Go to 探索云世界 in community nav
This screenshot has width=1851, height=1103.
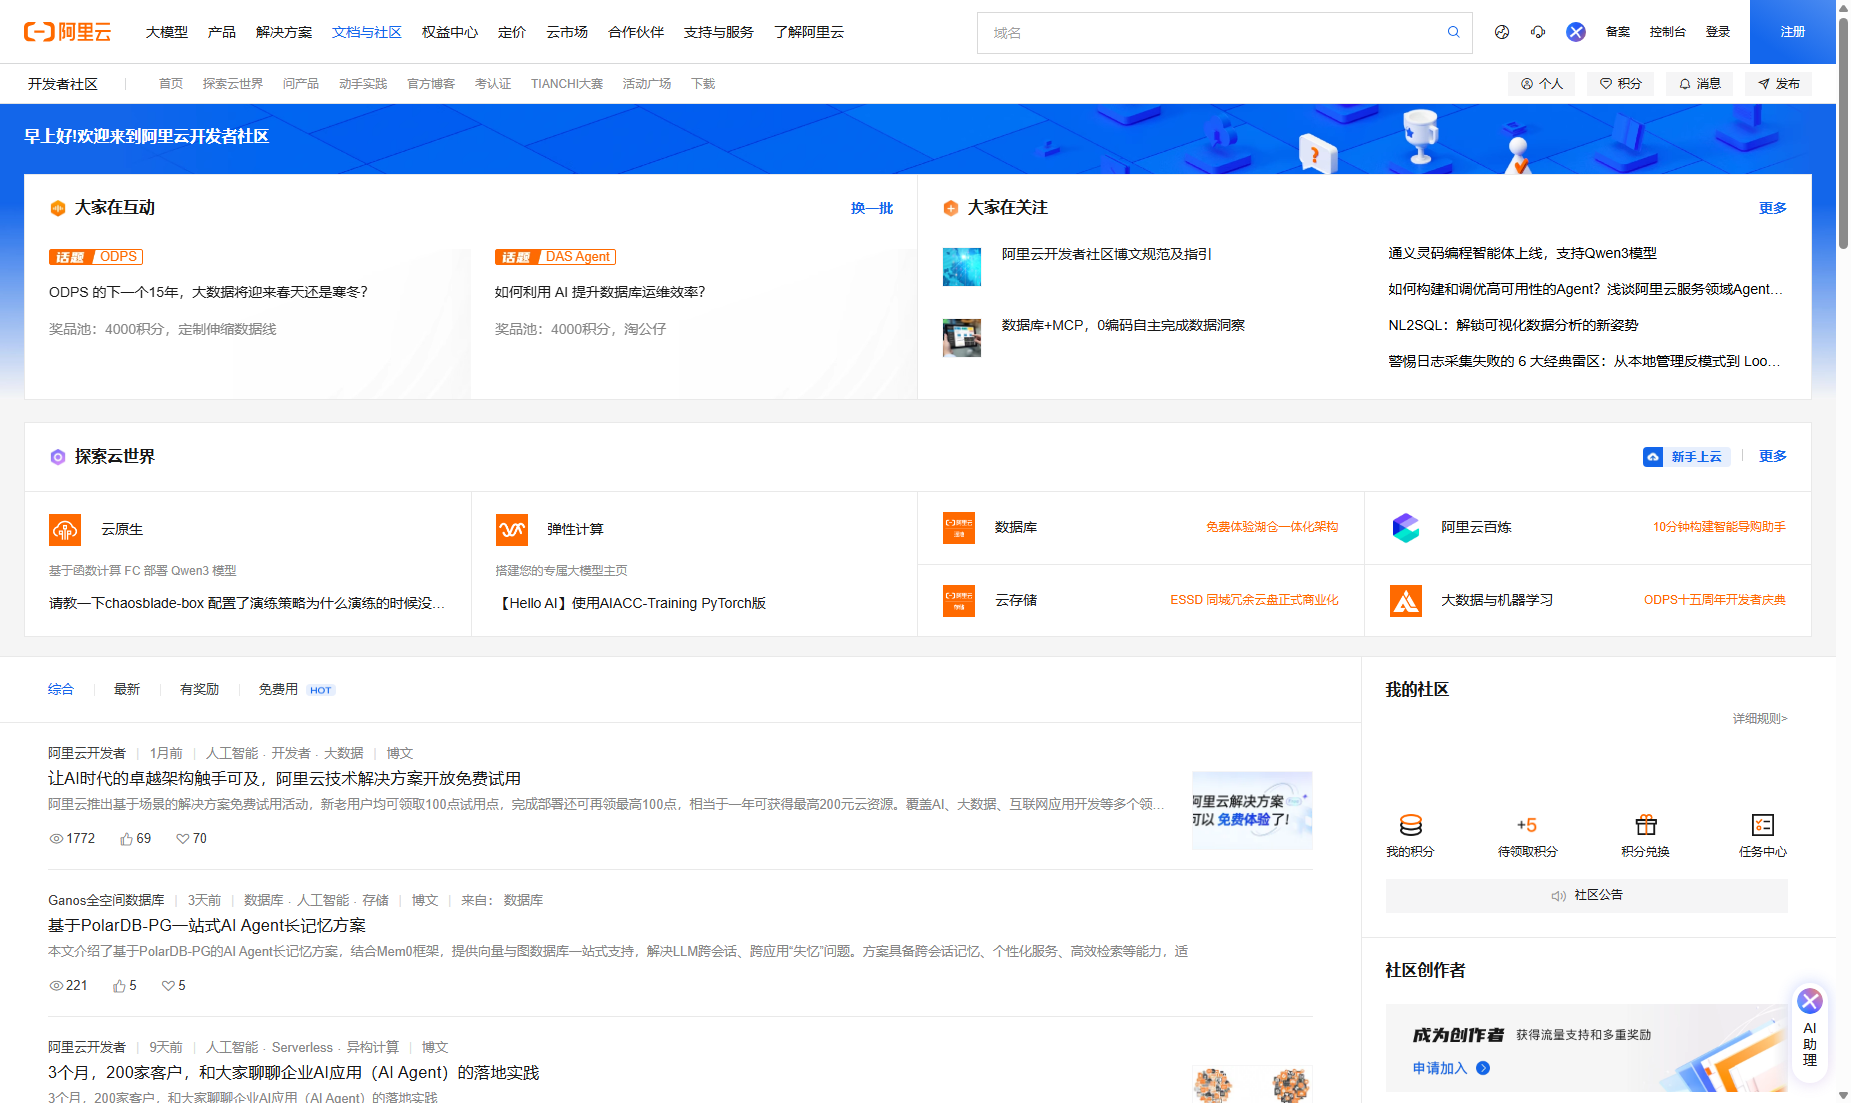tap(233, 84)
